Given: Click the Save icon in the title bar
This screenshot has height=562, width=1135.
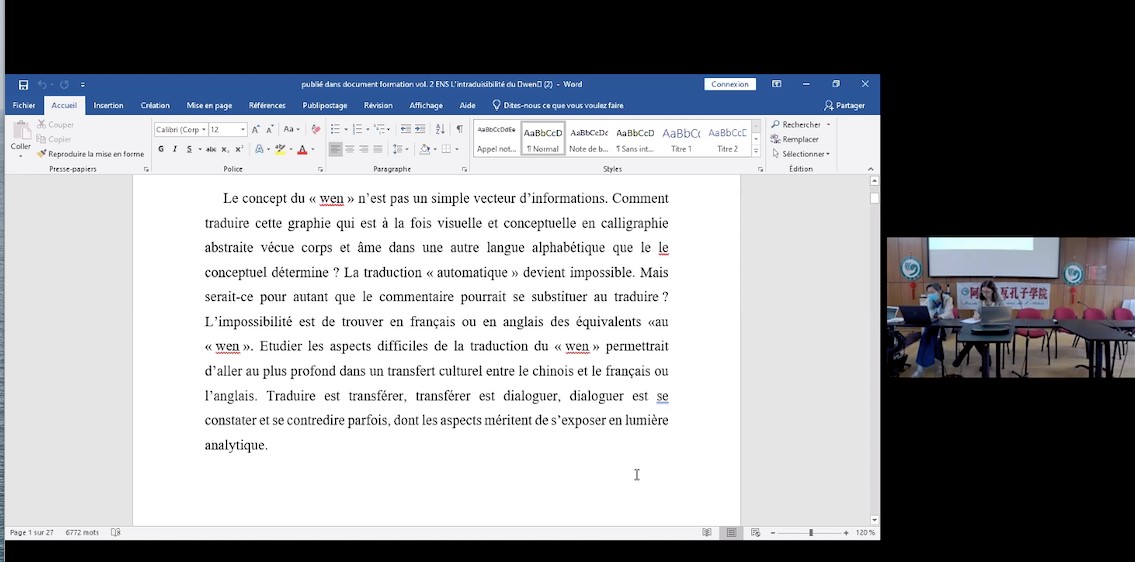Looking at the screenshot, I should [x=23, y=85].
